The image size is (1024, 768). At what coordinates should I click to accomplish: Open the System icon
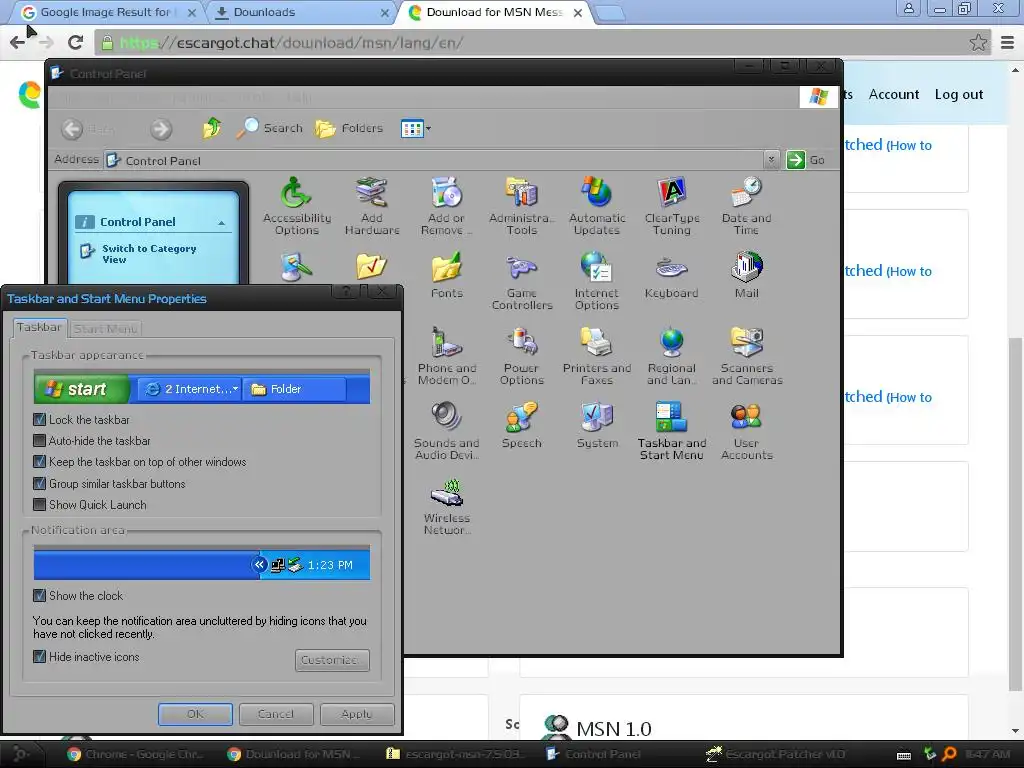pos(597,424)
